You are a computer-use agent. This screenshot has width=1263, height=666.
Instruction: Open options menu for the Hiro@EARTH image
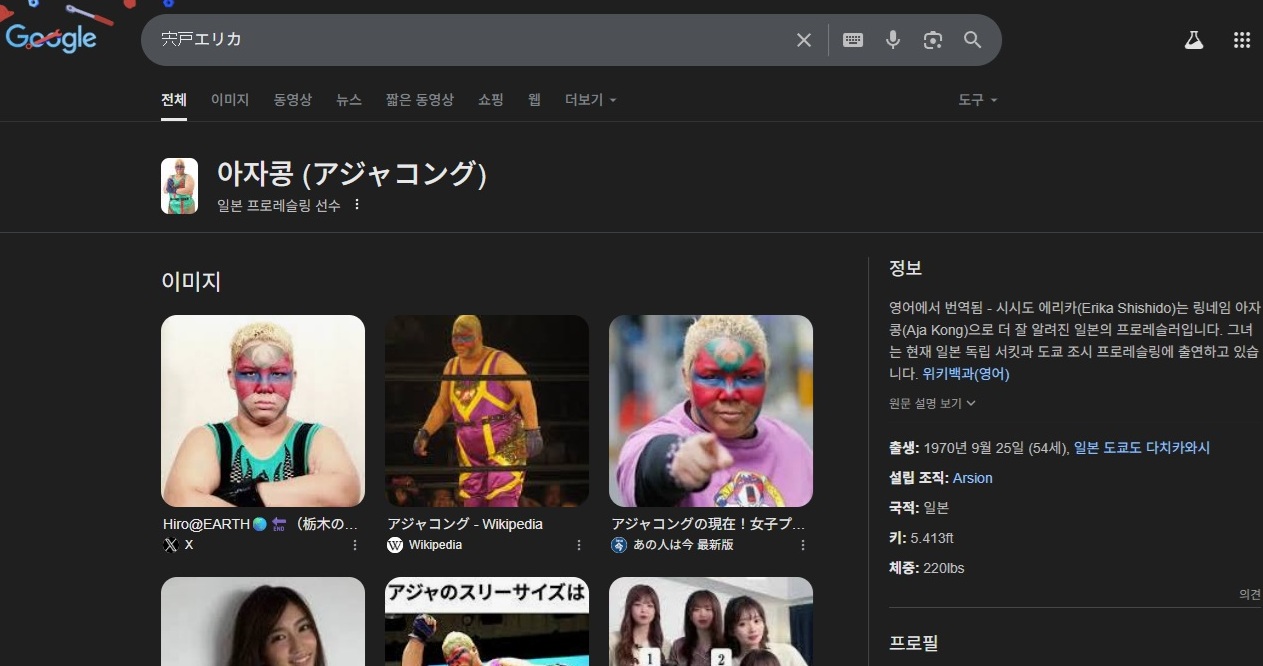coord(355,545)
